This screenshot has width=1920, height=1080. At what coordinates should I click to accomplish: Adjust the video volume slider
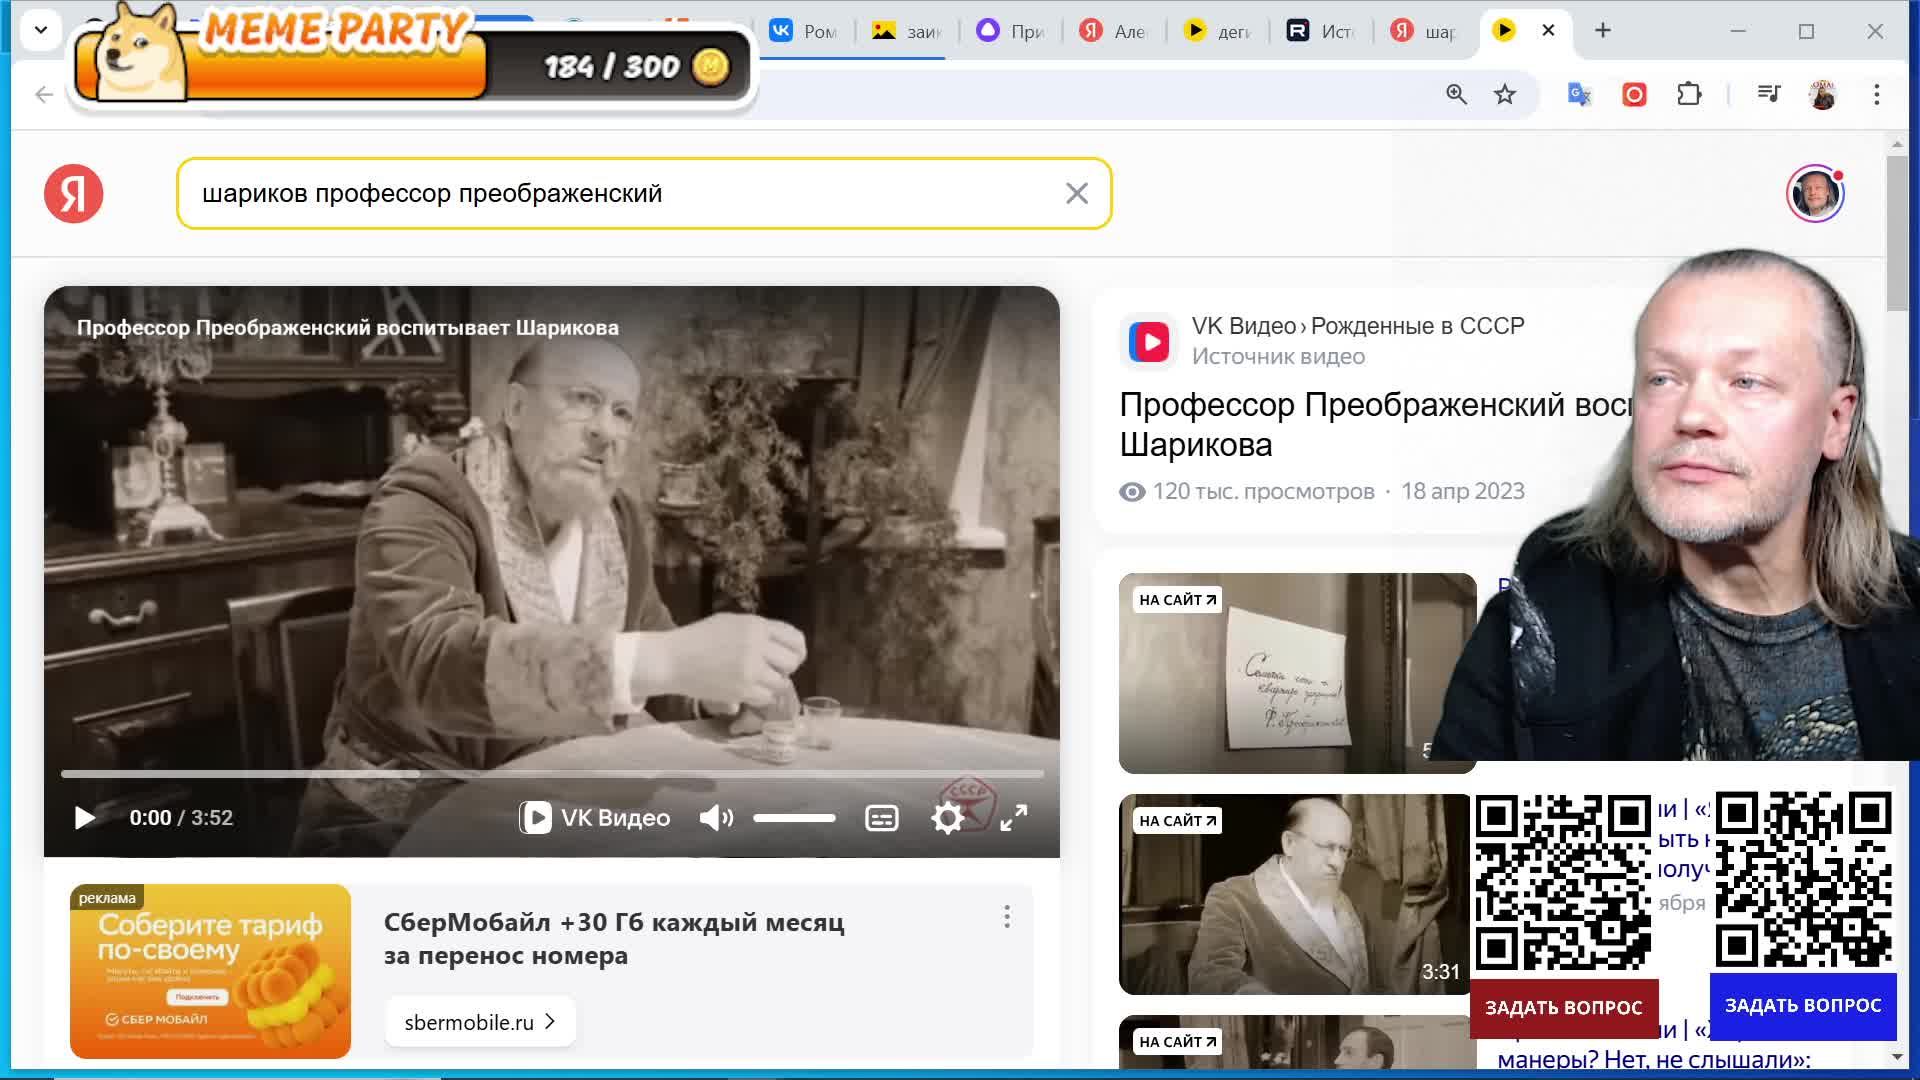pos(795,817)
